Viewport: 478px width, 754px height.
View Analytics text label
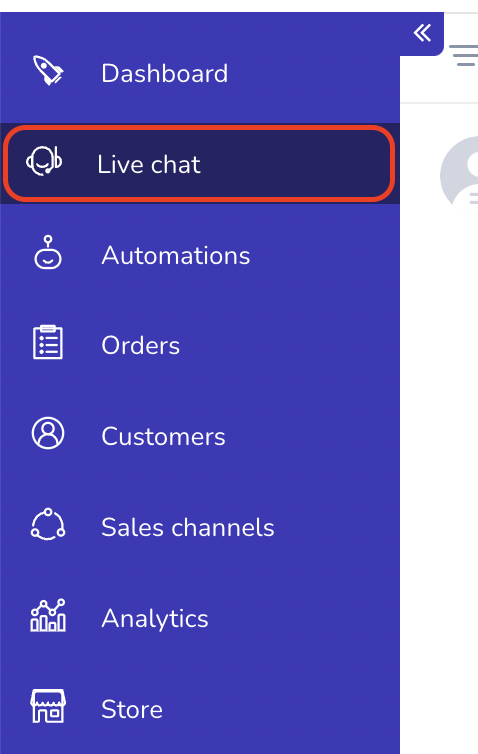coord(155,618)
